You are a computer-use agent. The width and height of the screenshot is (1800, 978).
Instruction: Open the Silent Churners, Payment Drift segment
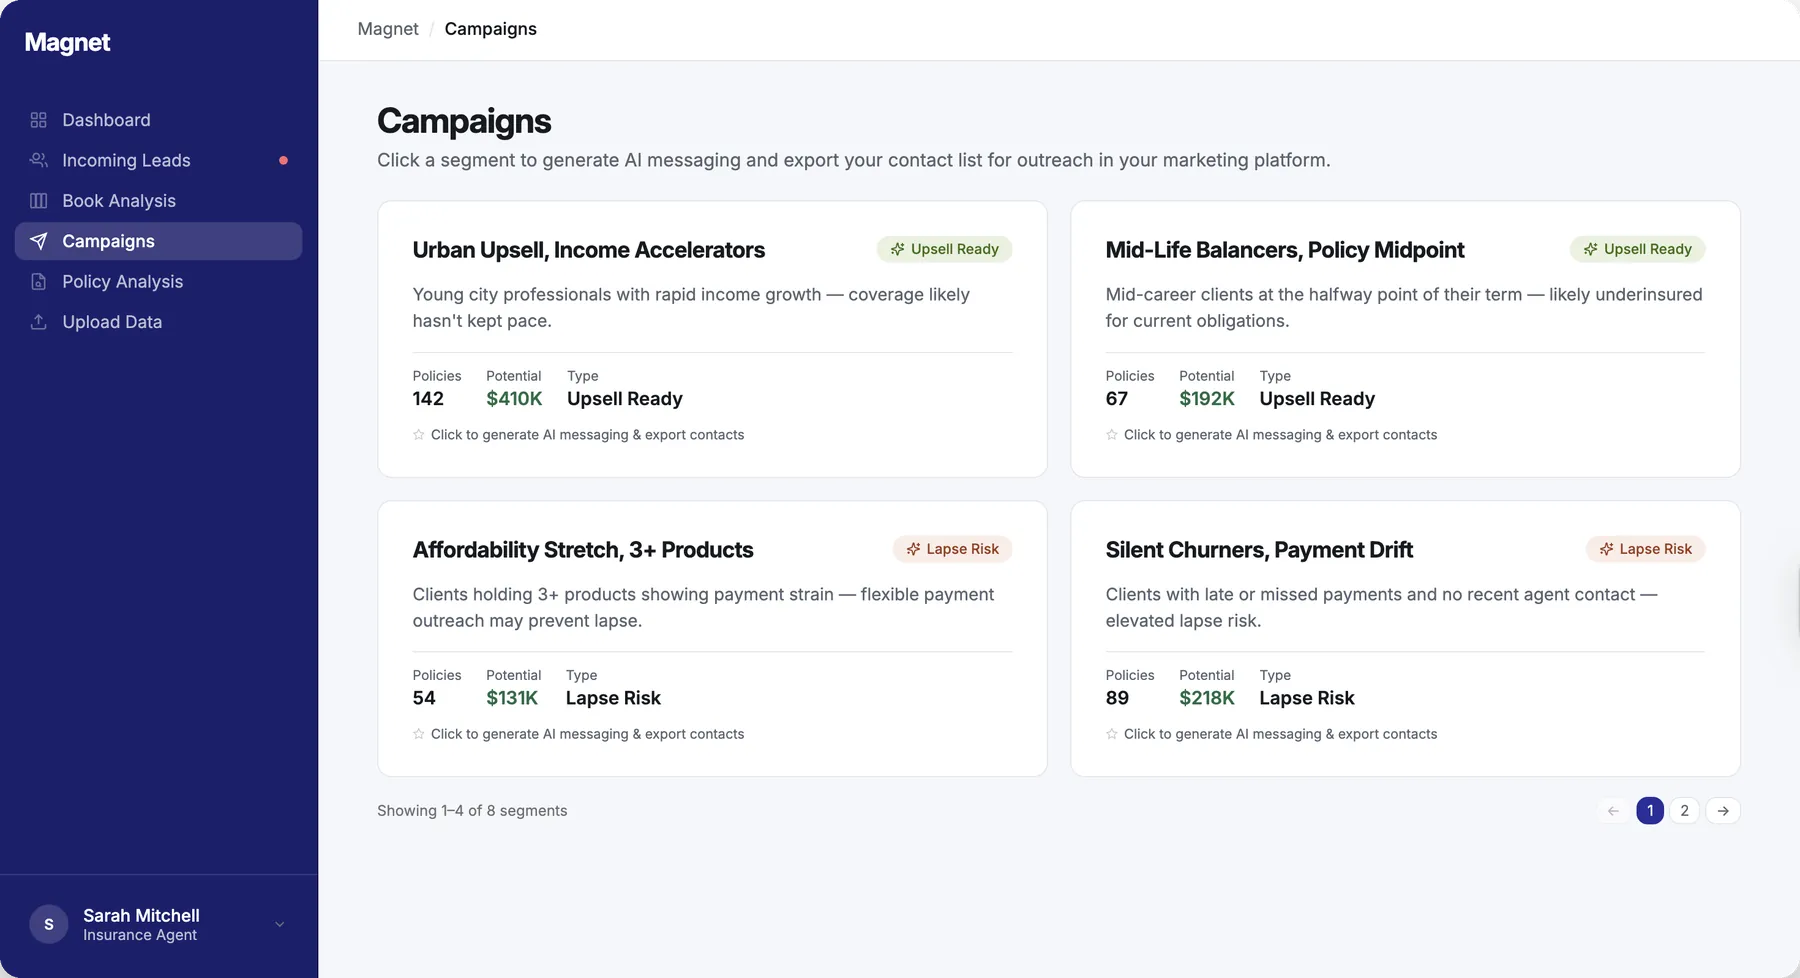pyautogui.click(x=1405, y=639)
